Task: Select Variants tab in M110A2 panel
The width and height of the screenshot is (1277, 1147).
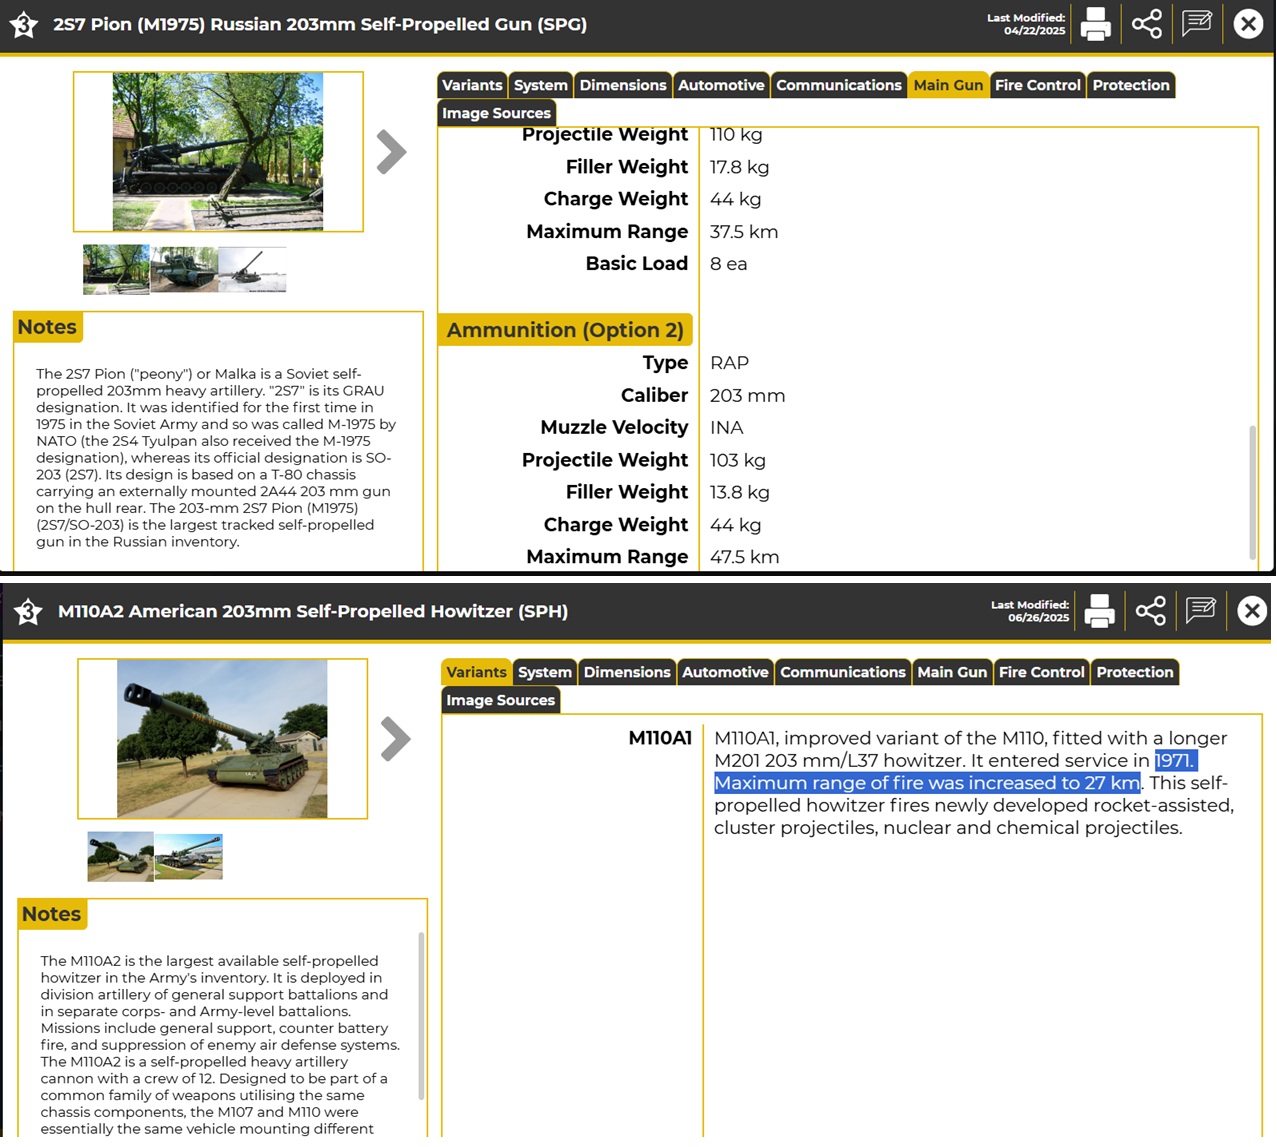Action: (476, 672)
